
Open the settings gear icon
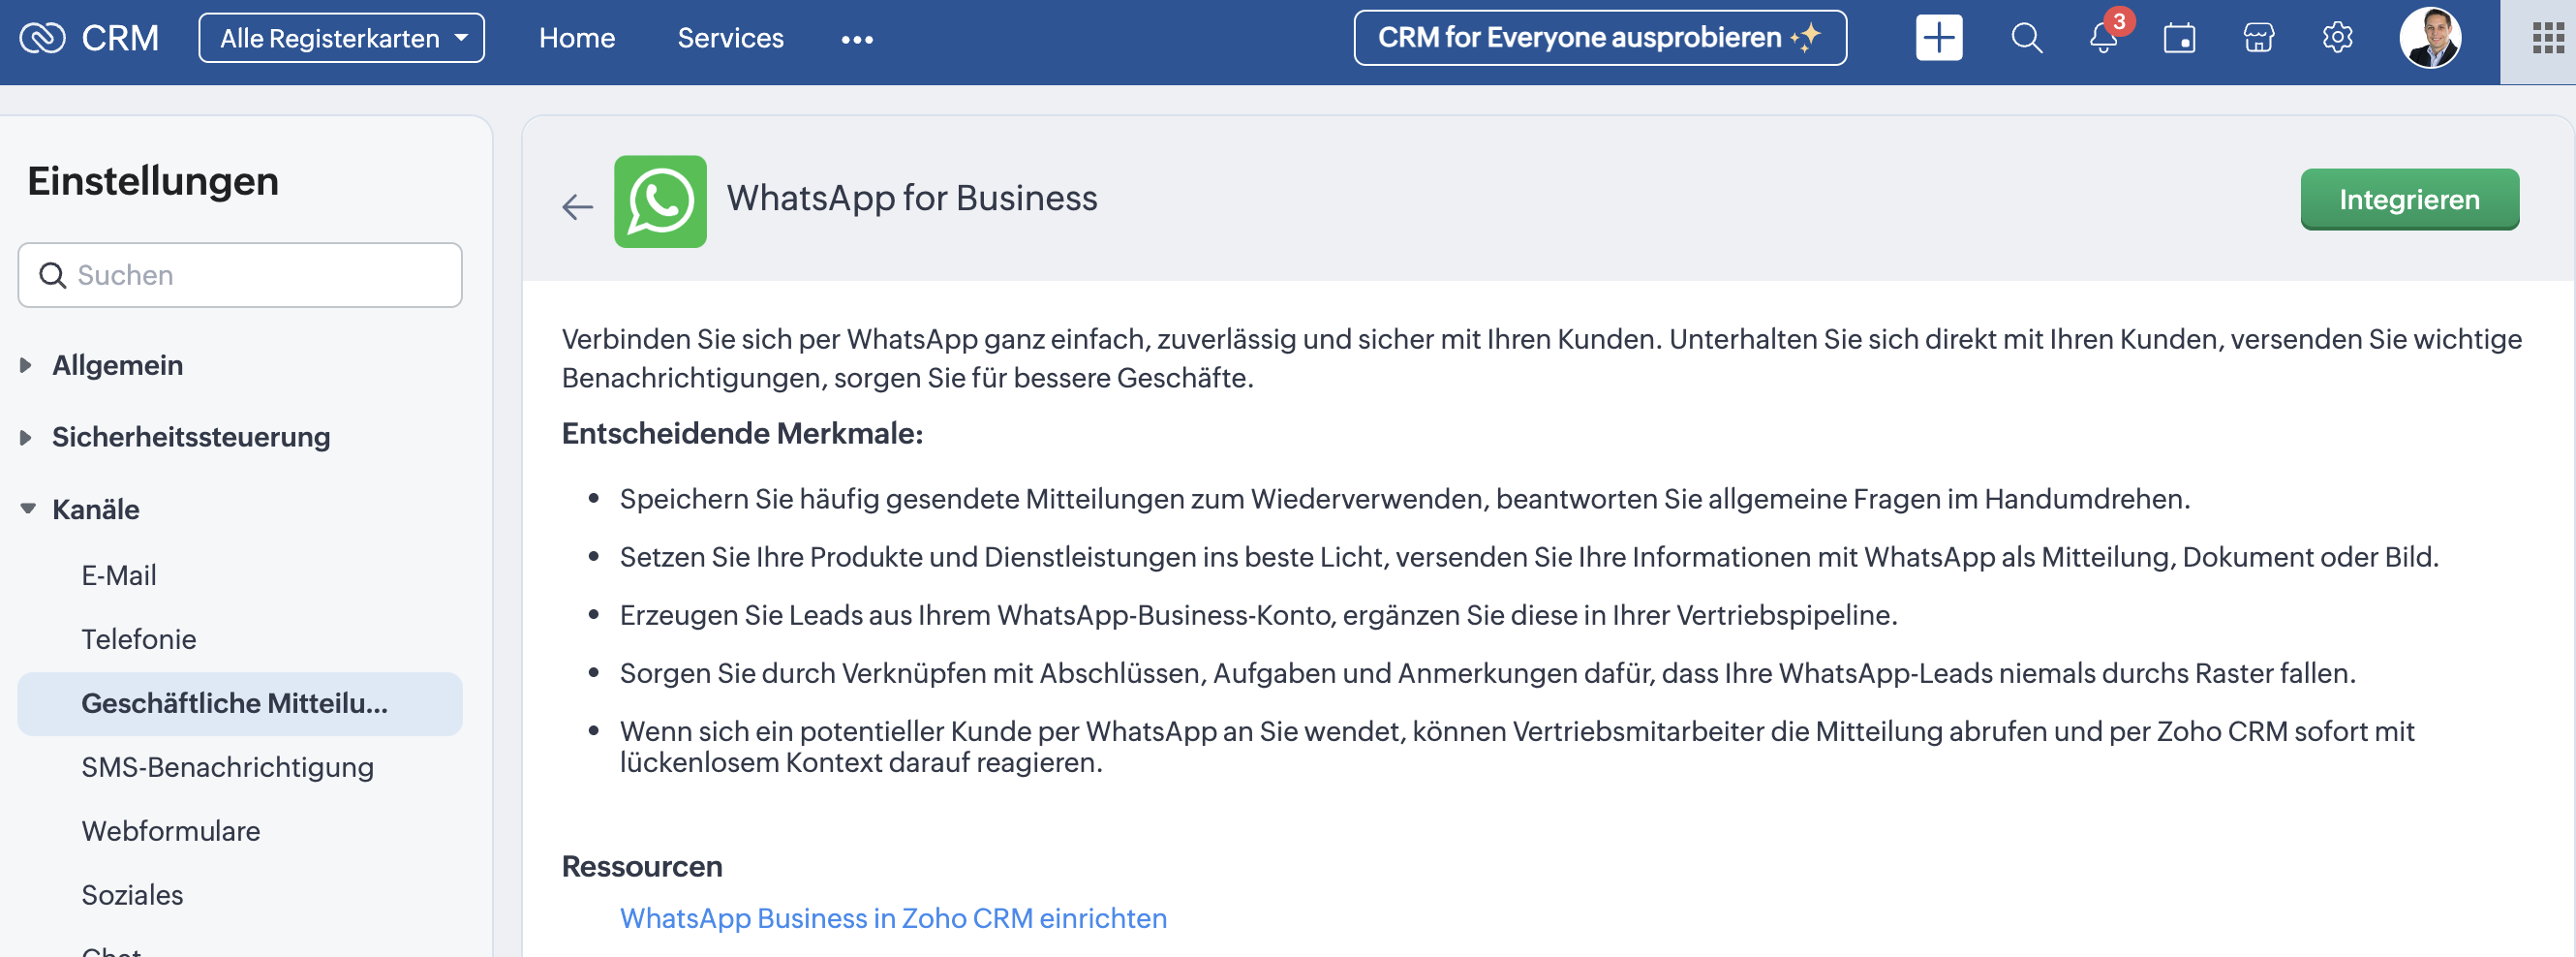point(2336,39)
